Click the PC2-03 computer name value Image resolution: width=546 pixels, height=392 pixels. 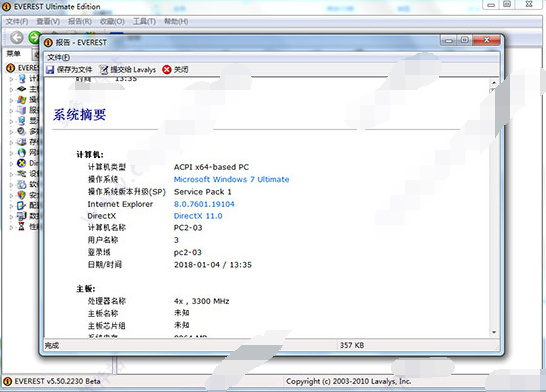tap(188, 228)
